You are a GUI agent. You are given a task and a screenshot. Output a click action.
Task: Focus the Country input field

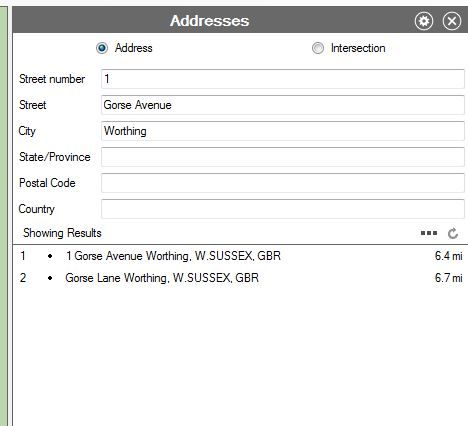(x=283, y=209)
